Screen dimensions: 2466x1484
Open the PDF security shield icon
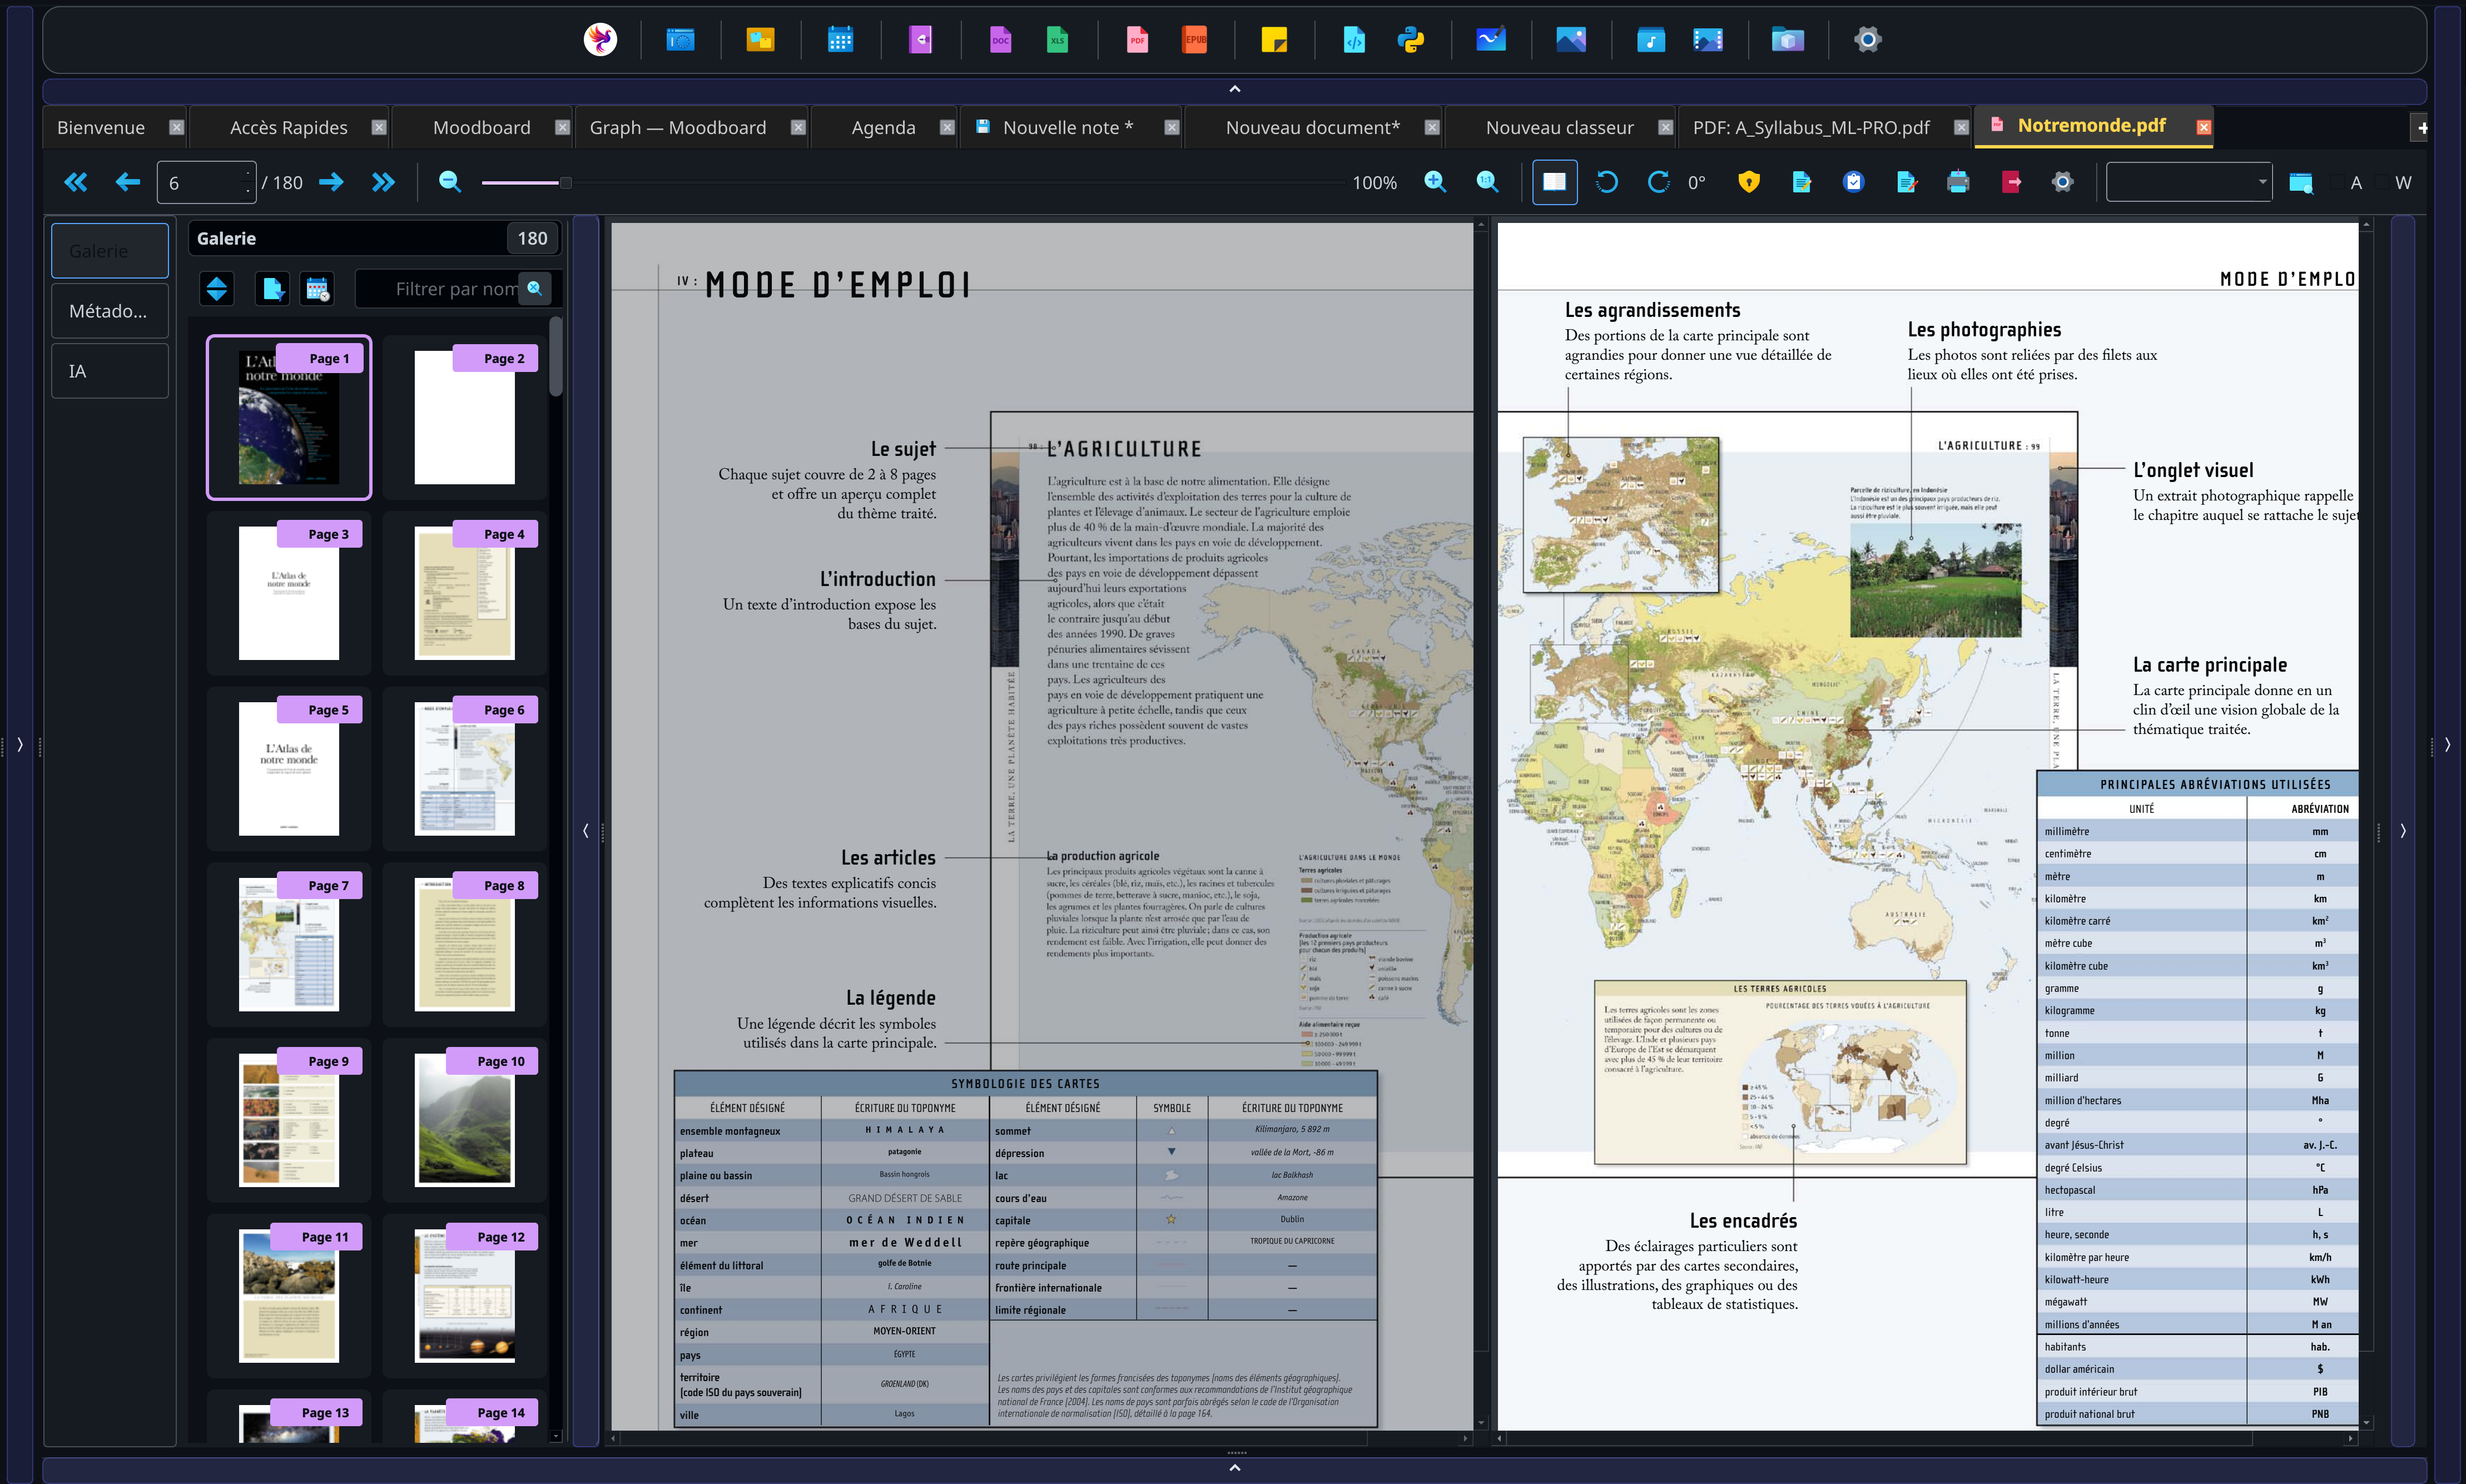point(1749,182)
